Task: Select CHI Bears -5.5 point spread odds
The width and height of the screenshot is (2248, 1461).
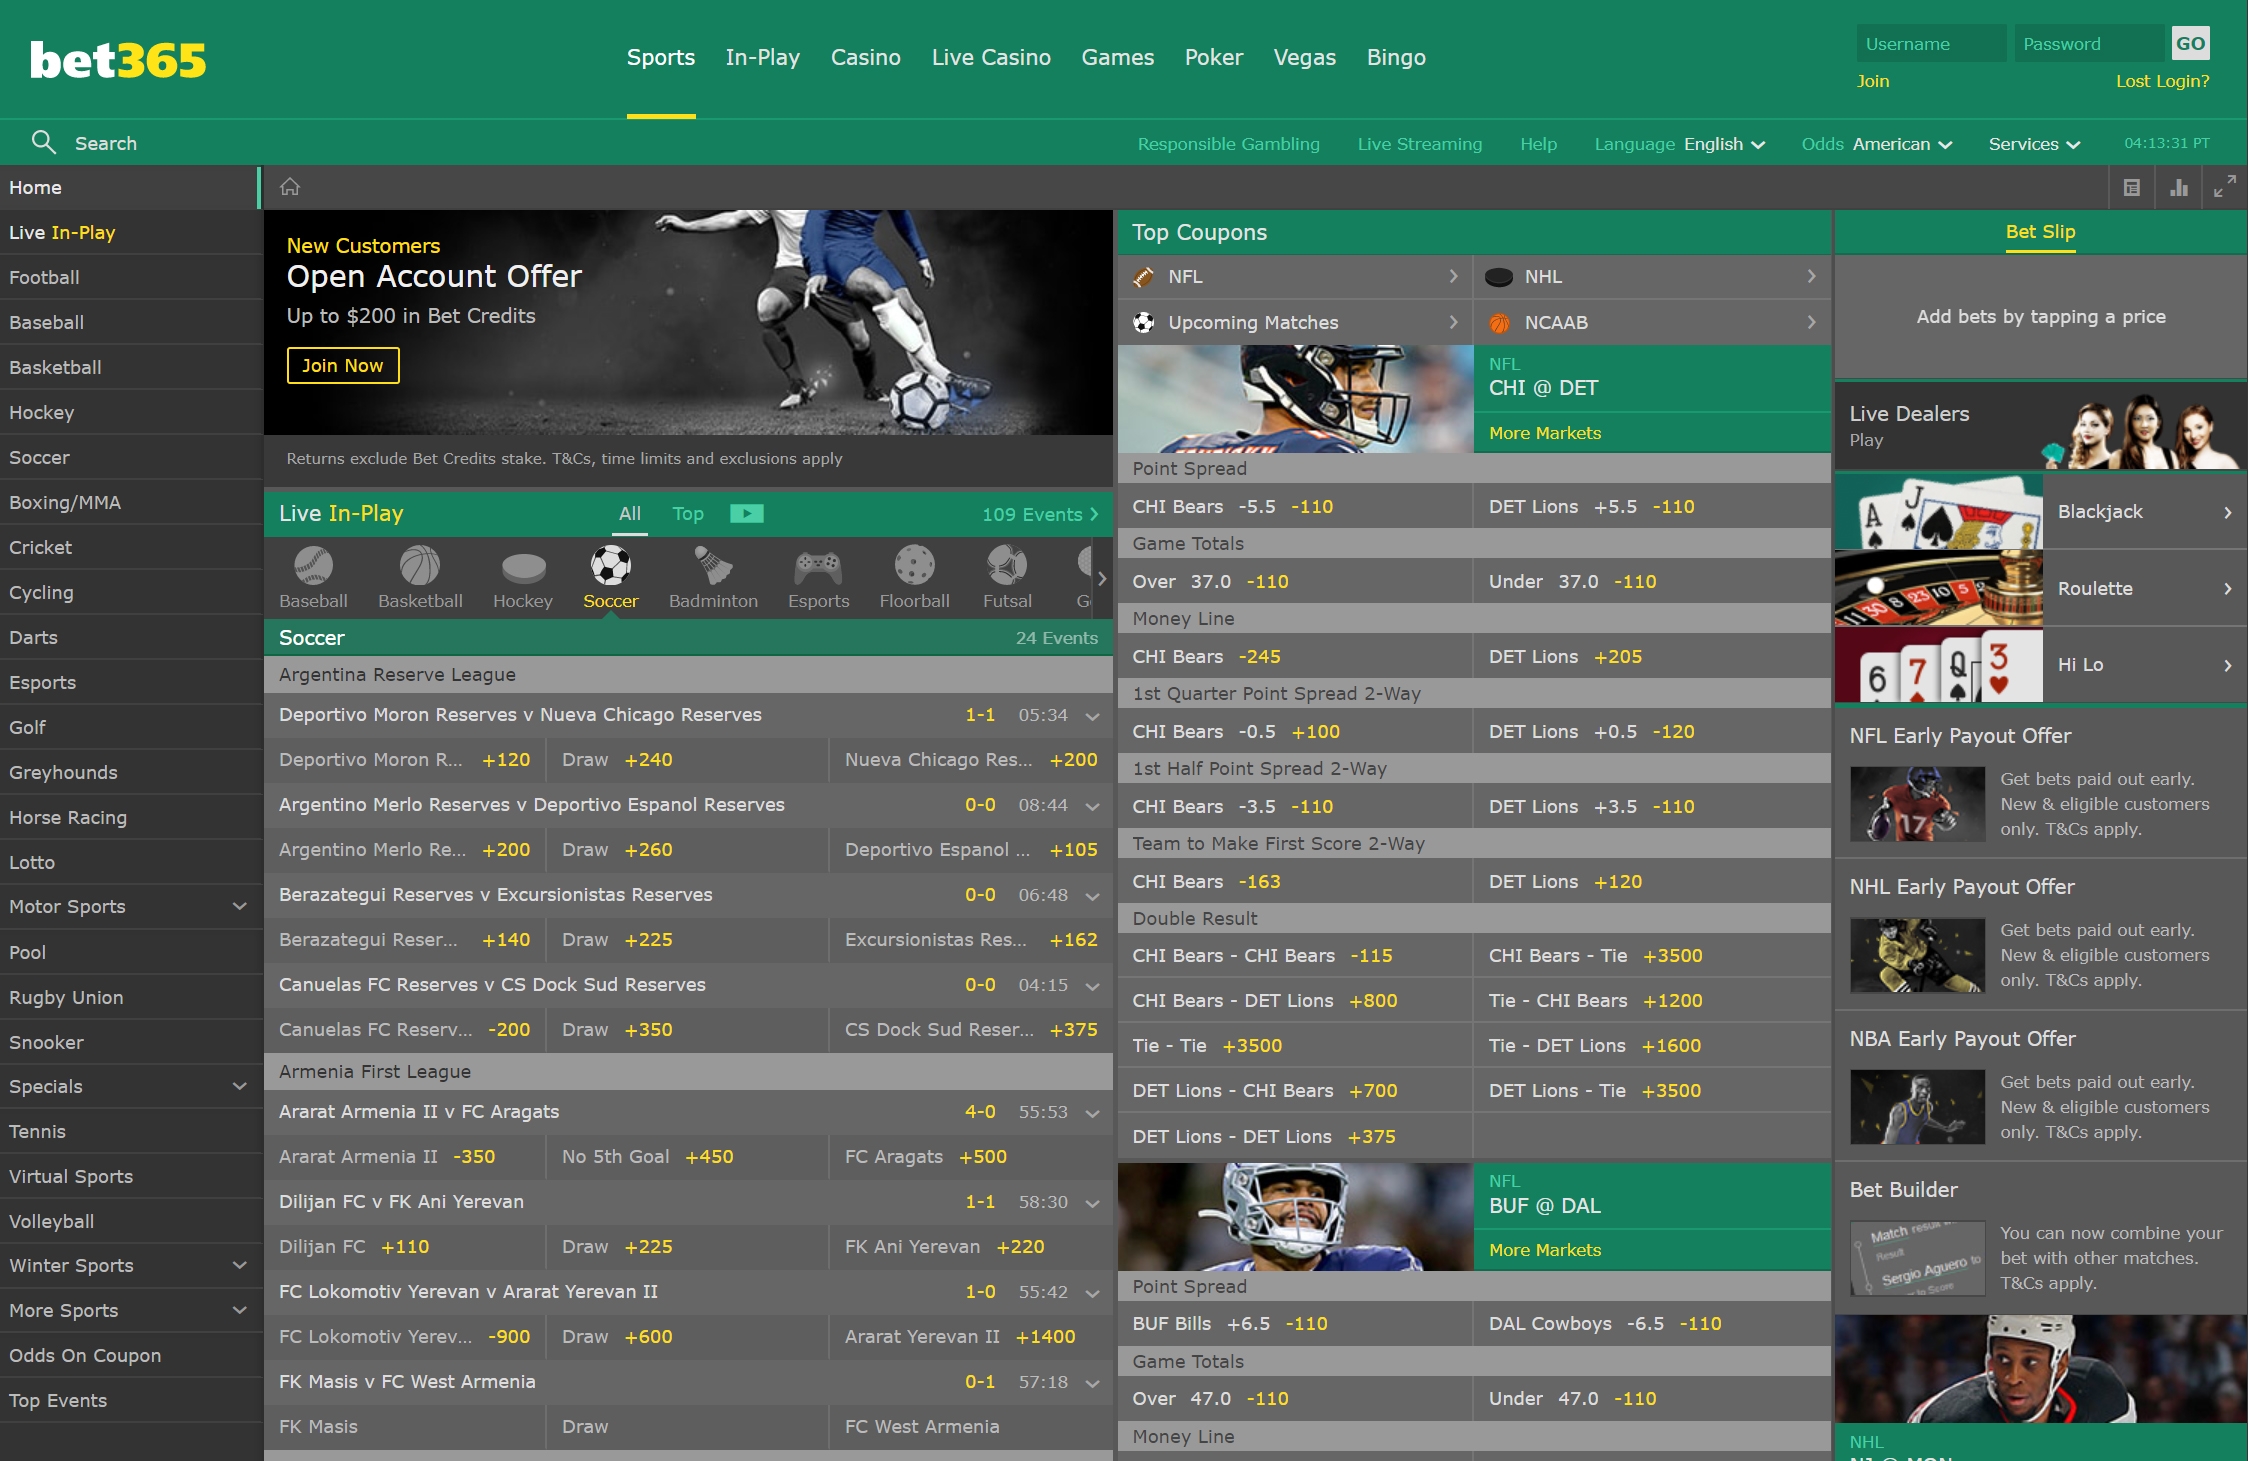Action: tap(1294, 506)
